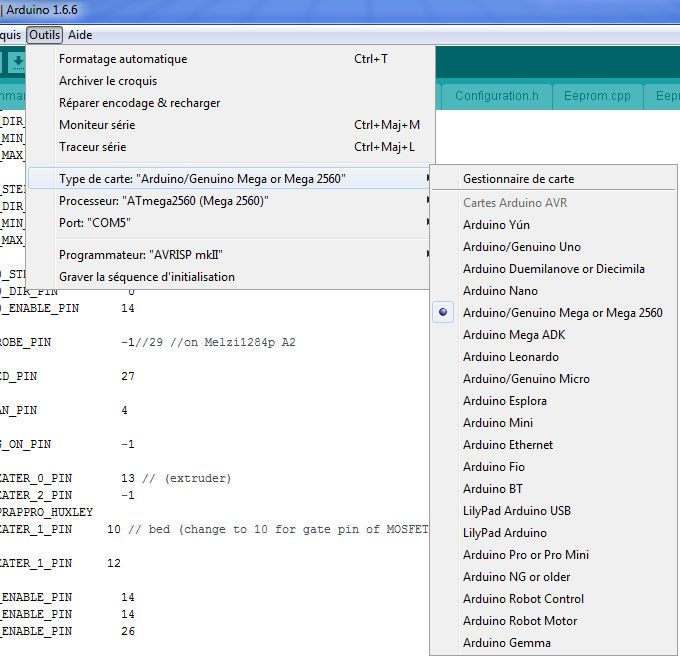This screenshot has width=680, height=660.
Task: Select Arduino NG or older
Action: [554, 577]
